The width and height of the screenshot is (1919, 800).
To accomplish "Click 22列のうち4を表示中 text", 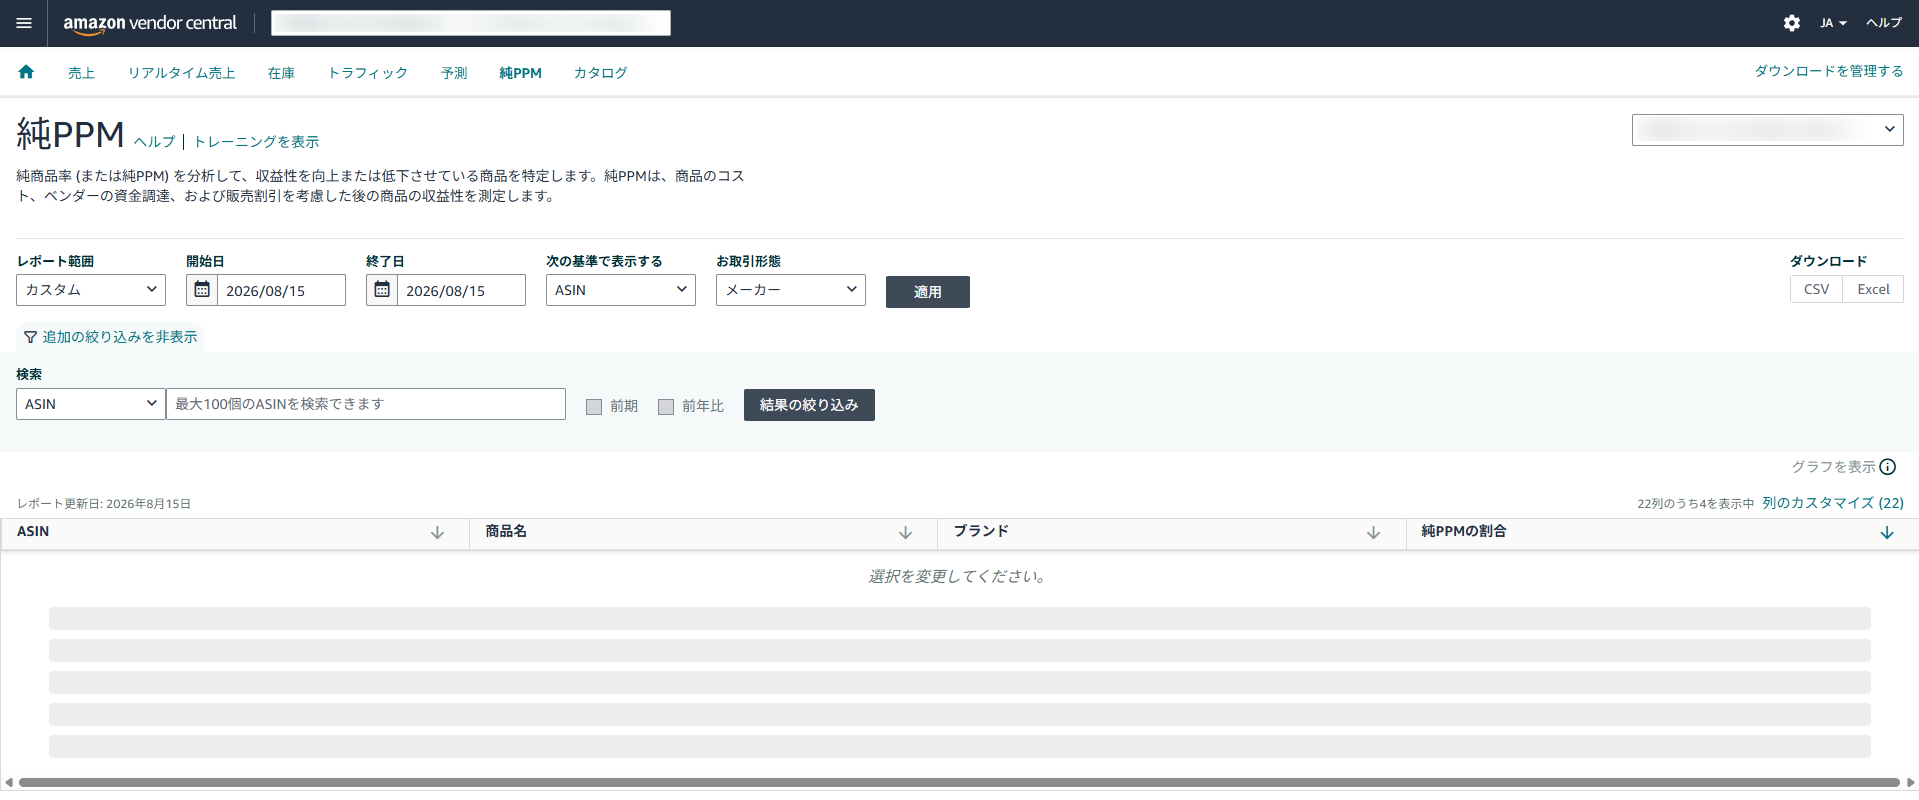I will click(1695, 504).
